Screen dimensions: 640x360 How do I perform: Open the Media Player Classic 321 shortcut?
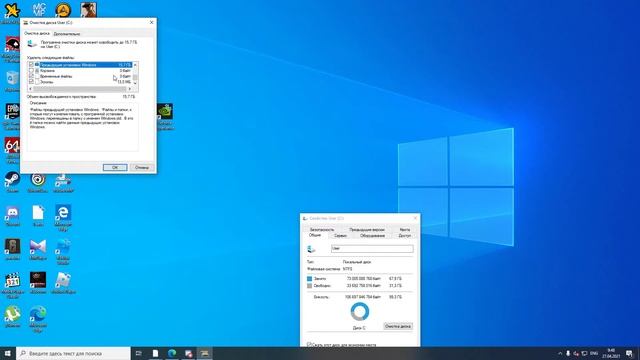point(12,281)
